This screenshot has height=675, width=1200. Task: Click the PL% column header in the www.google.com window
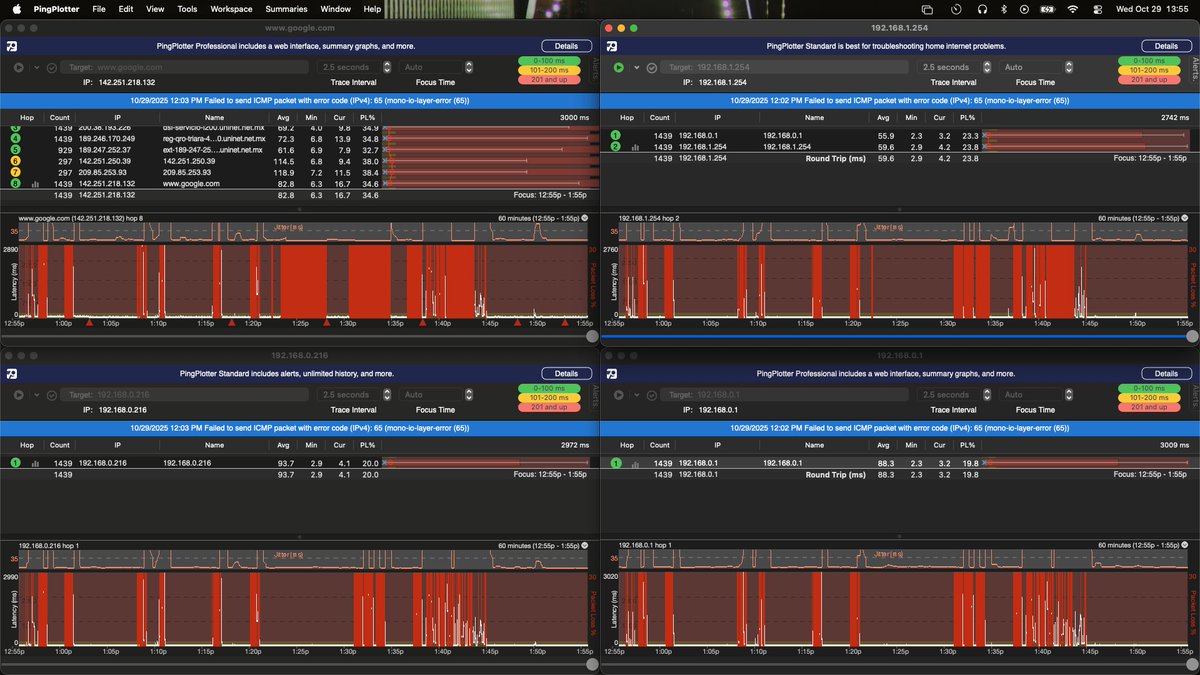coord(368,117)
